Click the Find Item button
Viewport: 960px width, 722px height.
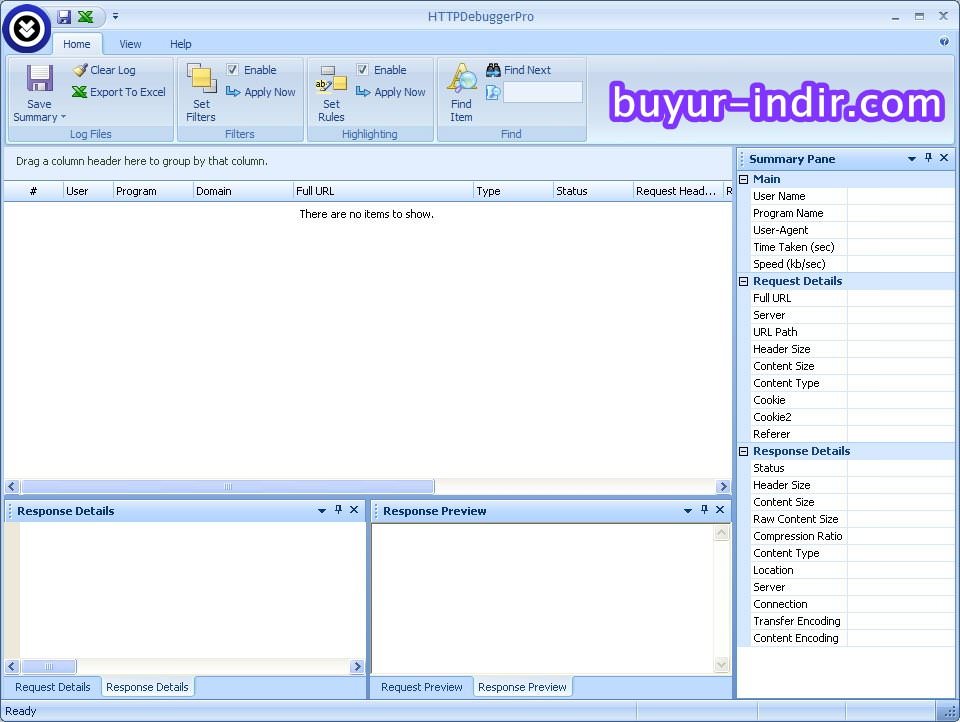pyautogui.click(x=462, y=93)
